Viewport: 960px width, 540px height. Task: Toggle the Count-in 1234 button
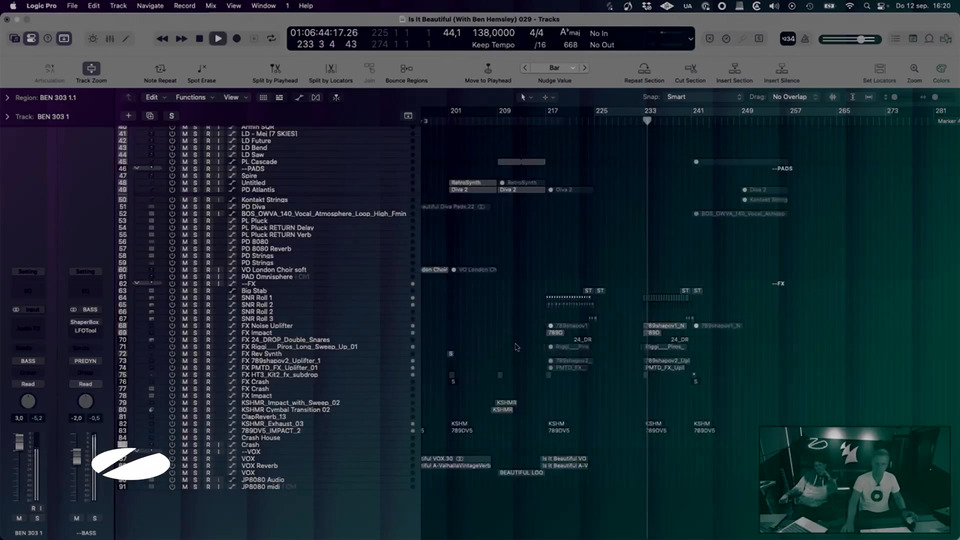coord(787,39)
